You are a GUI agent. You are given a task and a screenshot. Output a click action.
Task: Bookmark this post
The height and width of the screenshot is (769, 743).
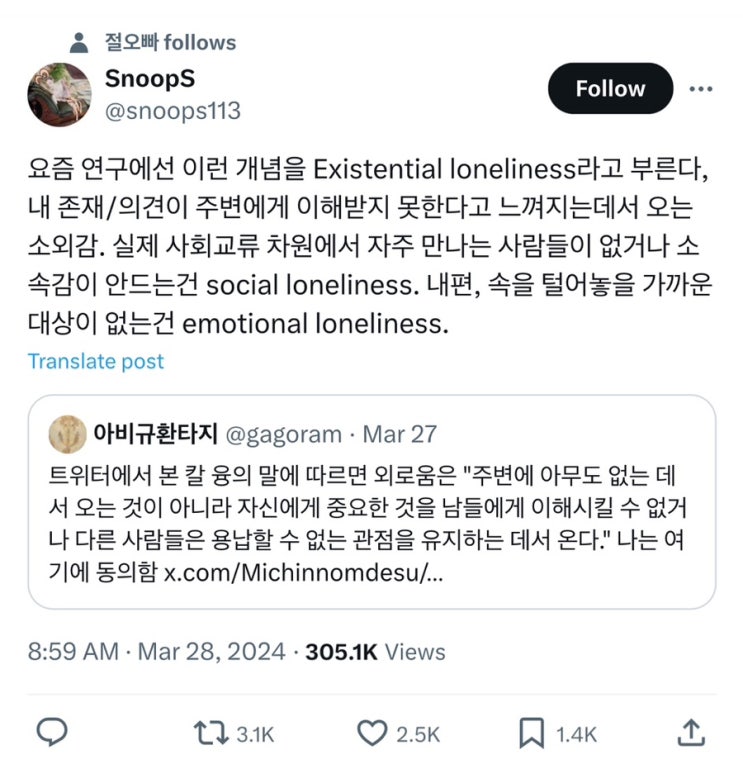tap(531, 734)
